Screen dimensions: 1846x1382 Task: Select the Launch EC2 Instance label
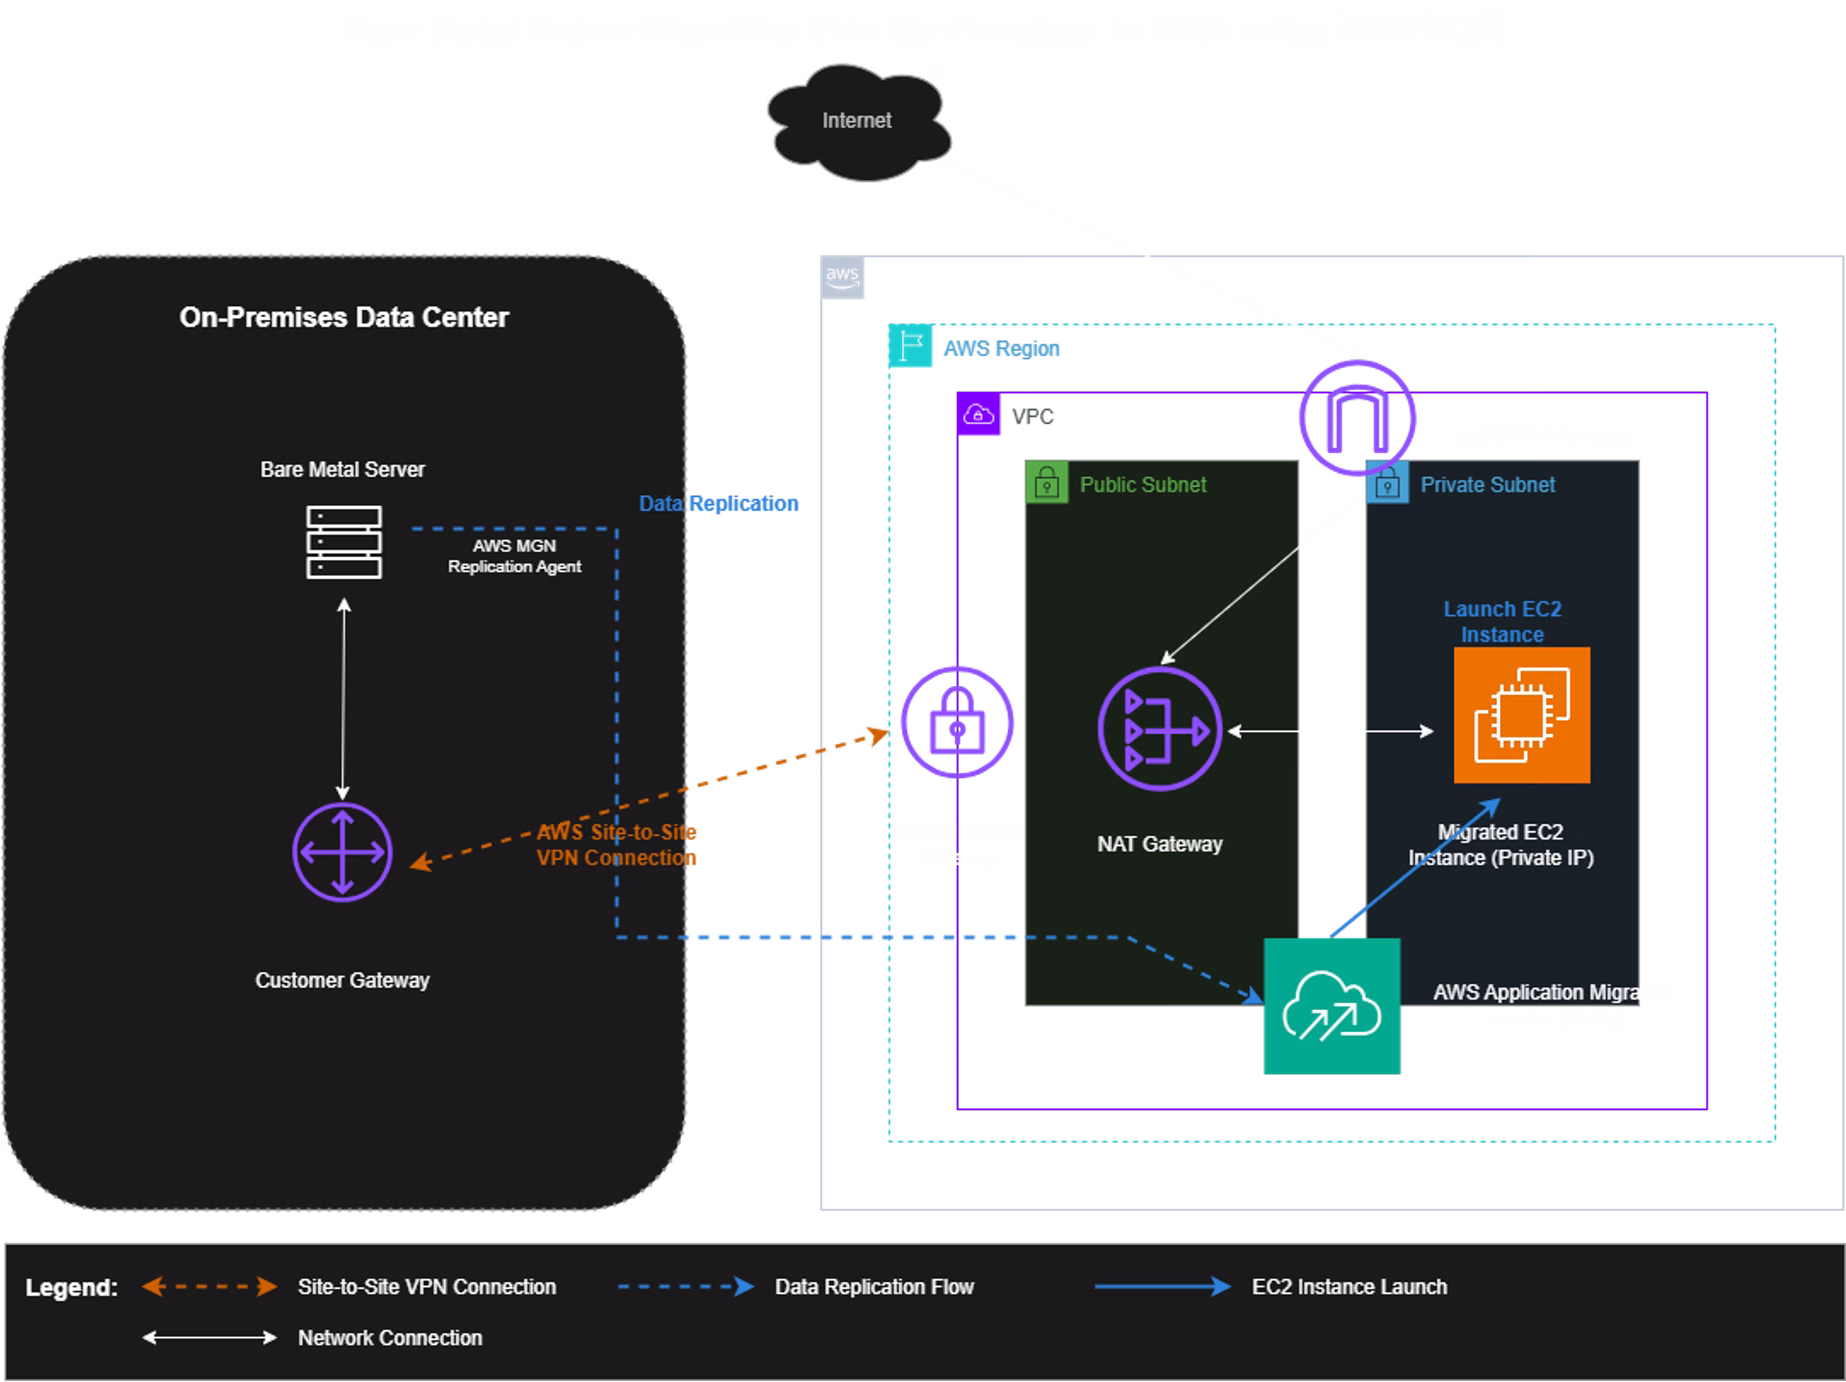pyautogui.click(x=1501, y=621)
